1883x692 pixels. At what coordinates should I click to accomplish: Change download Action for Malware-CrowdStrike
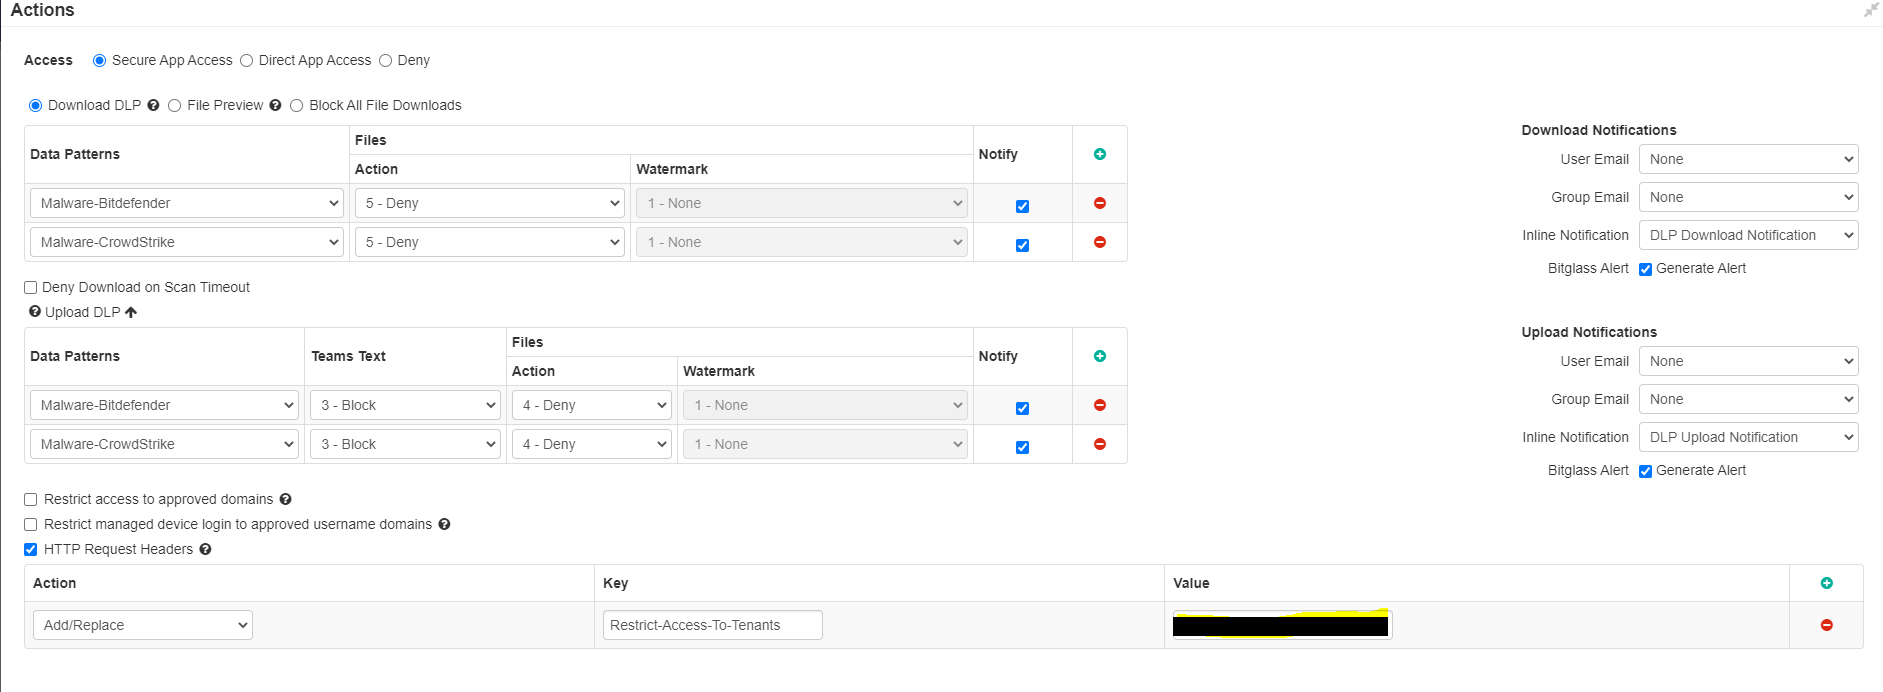click(489, 242)
